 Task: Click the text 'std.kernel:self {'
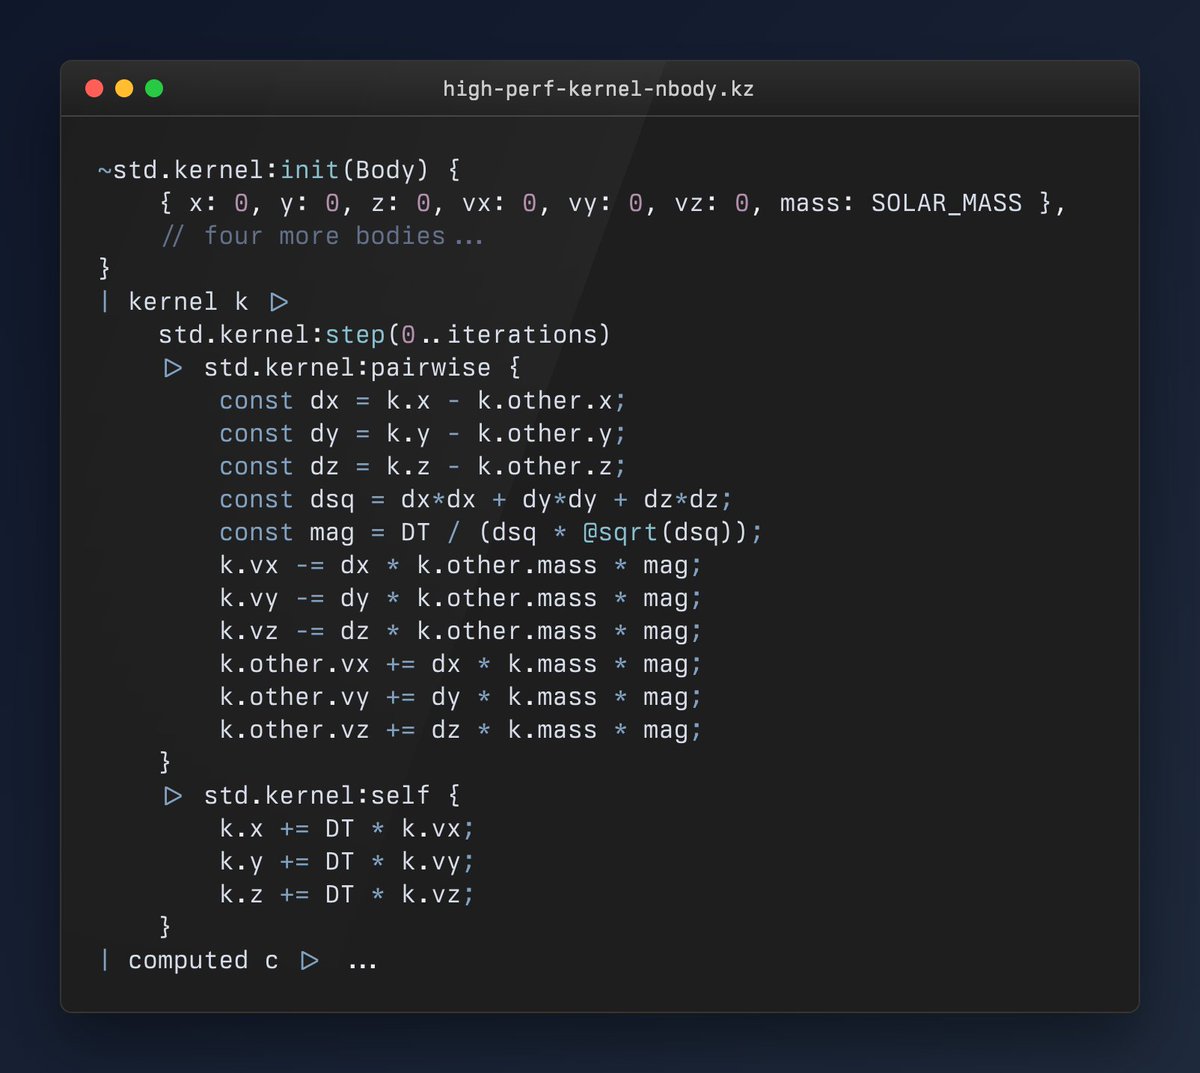pyautogui.click(x=332, y=796)
